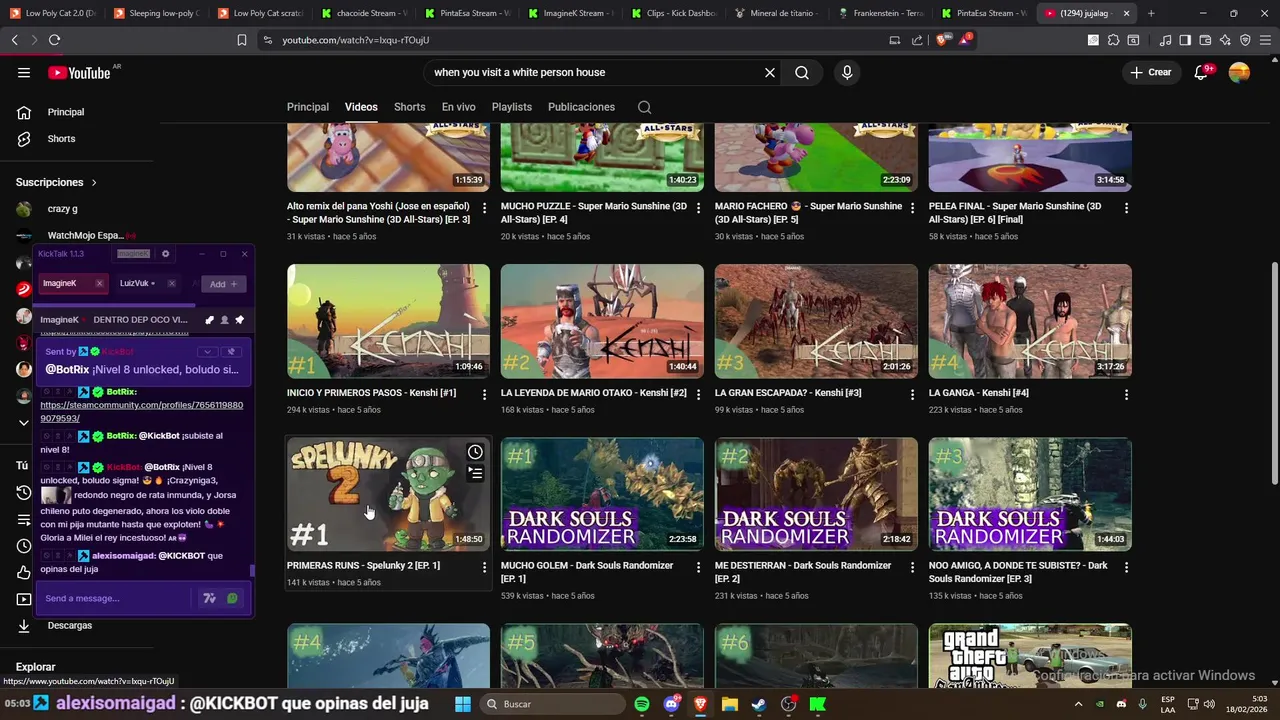Click the Crear button
Viewport: 1280px width, 720px height.
tap(1151, 72)
